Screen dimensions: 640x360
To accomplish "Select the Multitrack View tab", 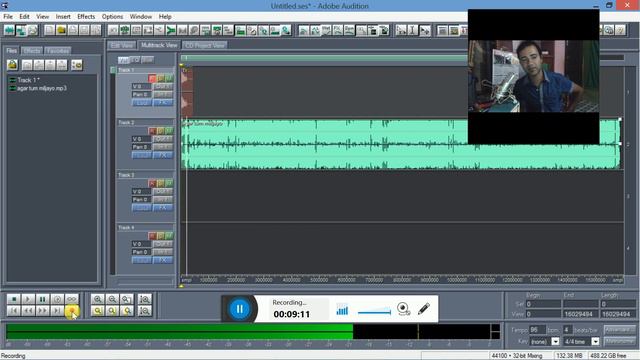I will point(159,45).
